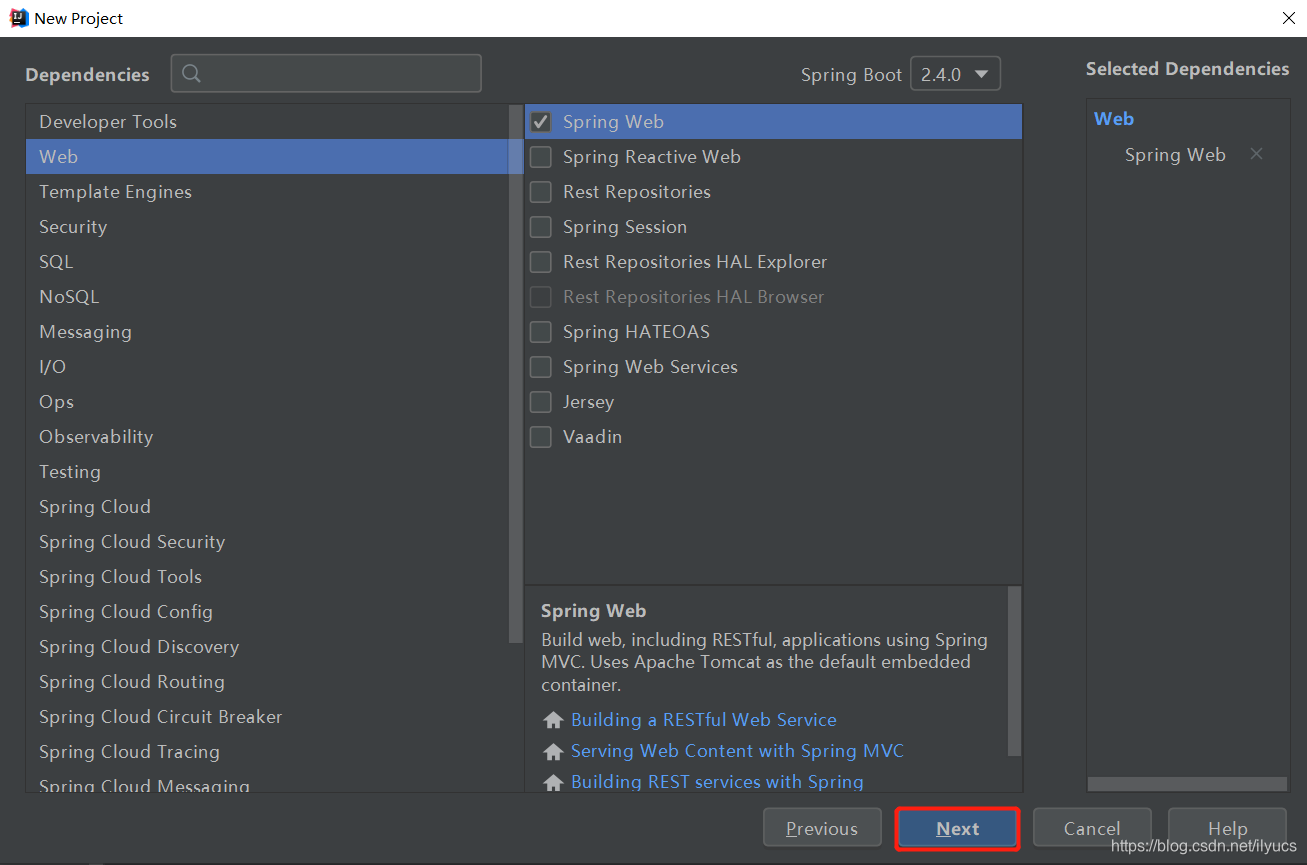Screen dimensions: 1307x865
Task: Open the Messaging category
Action: [x=268, y=332]
